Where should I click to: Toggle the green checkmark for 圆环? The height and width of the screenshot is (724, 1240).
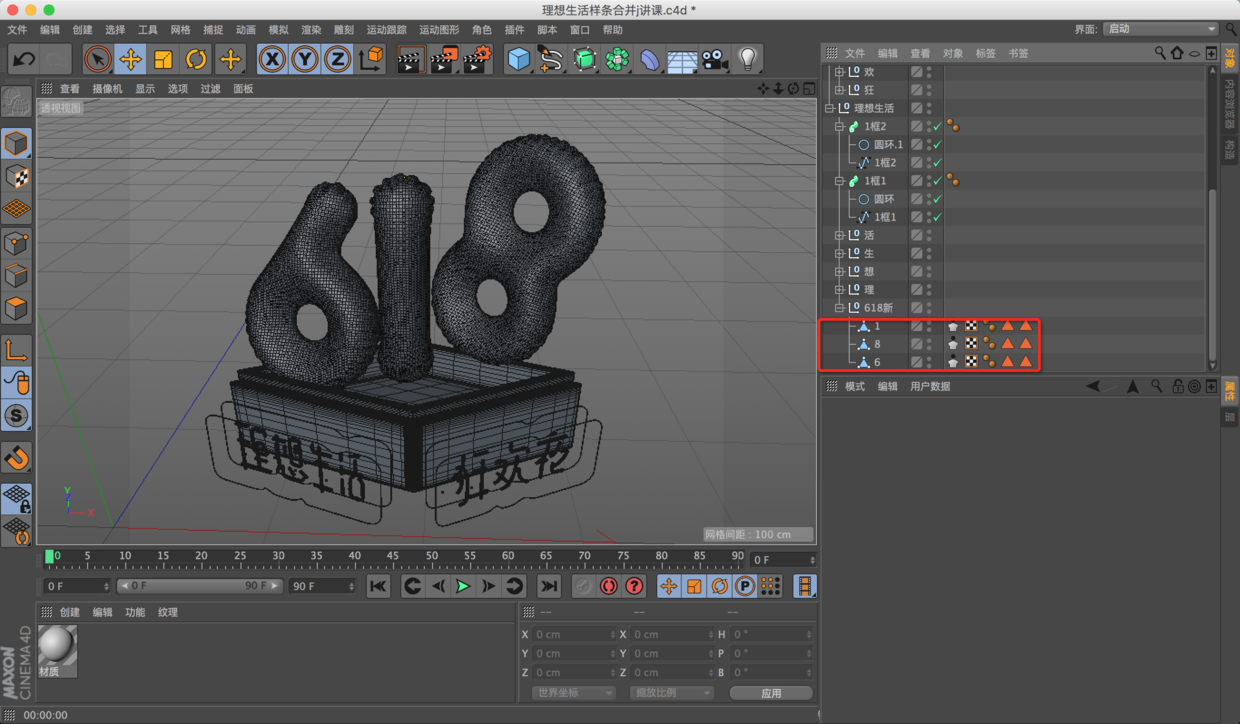coord(937,199)
